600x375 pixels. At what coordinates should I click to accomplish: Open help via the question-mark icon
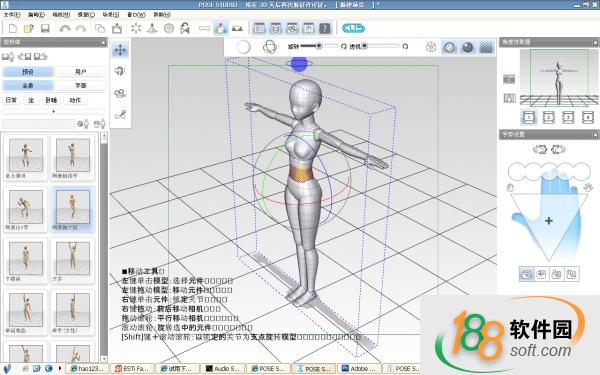324,28
